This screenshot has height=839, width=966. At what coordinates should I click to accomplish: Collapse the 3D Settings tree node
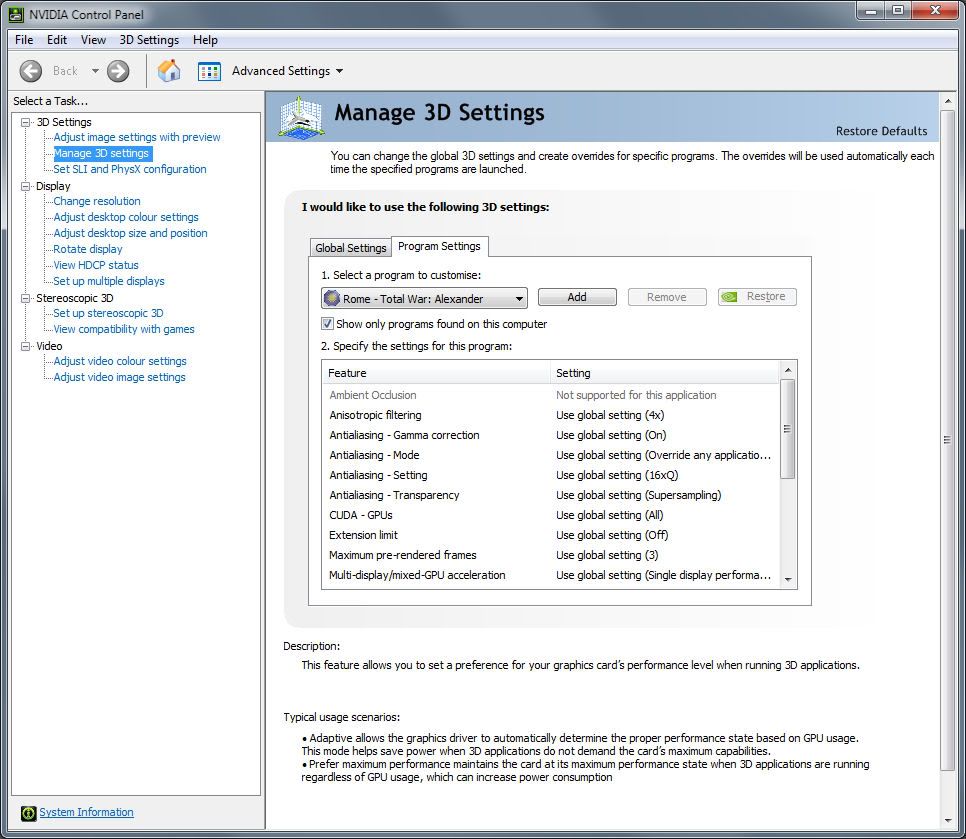26,122
